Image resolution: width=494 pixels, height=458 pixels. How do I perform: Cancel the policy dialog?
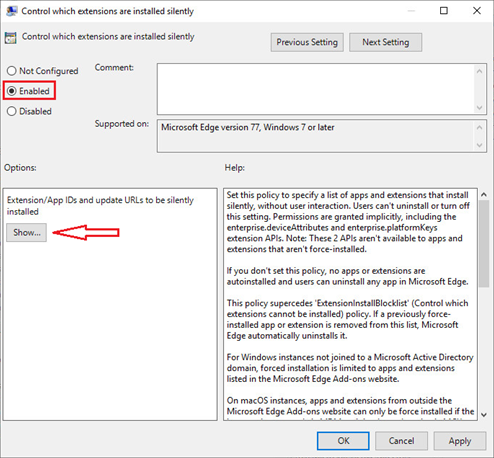[401, 441]
